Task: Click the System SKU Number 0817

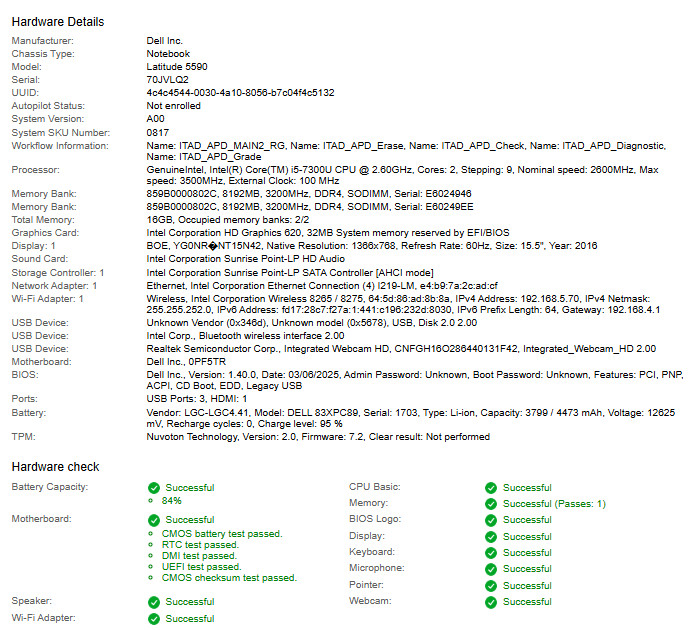Action: click(x=158, y=133)
